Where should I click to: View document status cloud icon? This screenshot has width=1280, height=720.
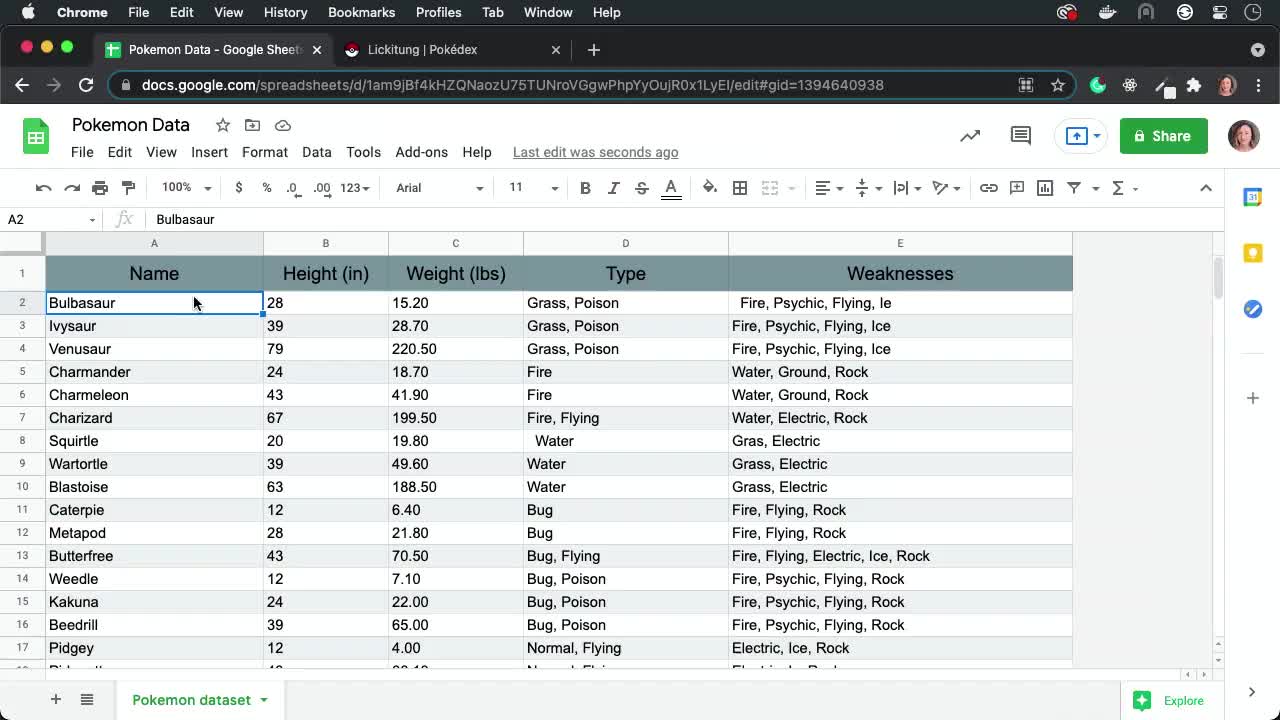(283, 125)
